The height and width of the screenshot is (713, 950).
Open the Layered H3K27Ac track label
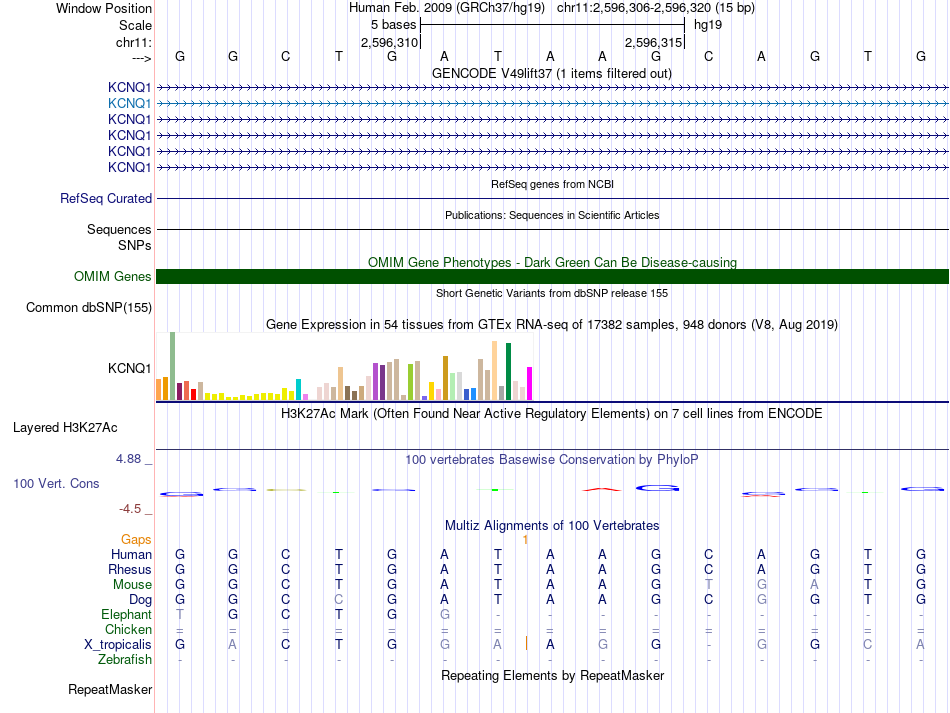[65, 427]
